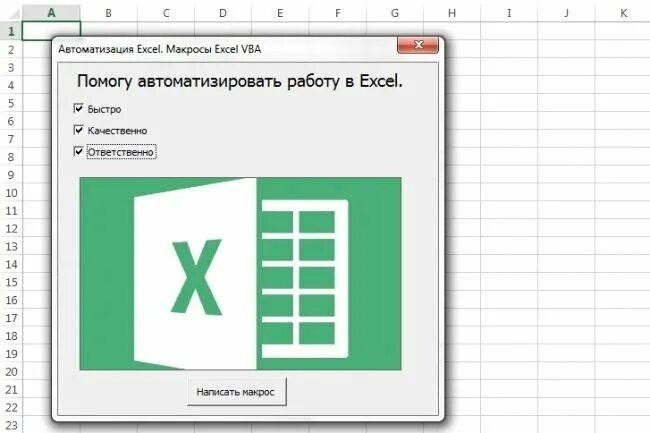Select row 8 header

[x=11, y=157]
